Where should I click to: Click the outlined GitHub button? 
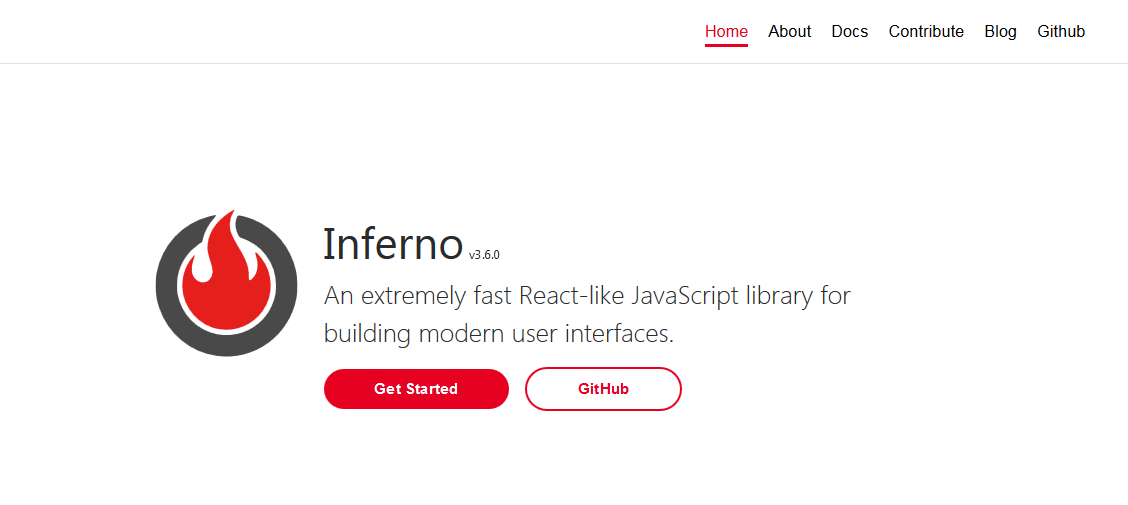coord(603,389)
